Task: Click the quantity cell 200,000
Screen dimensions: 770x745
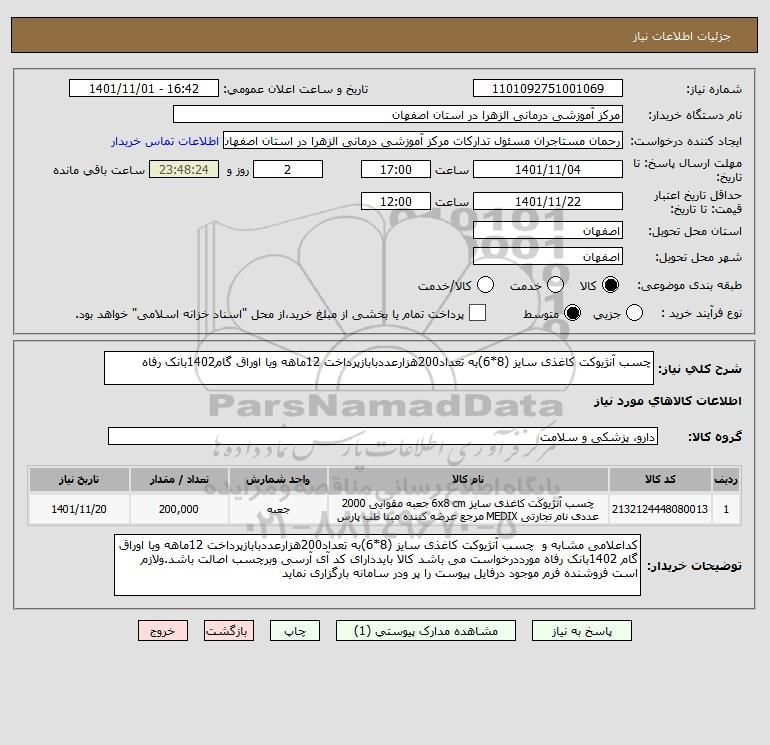Action: [x=179, y=509]
